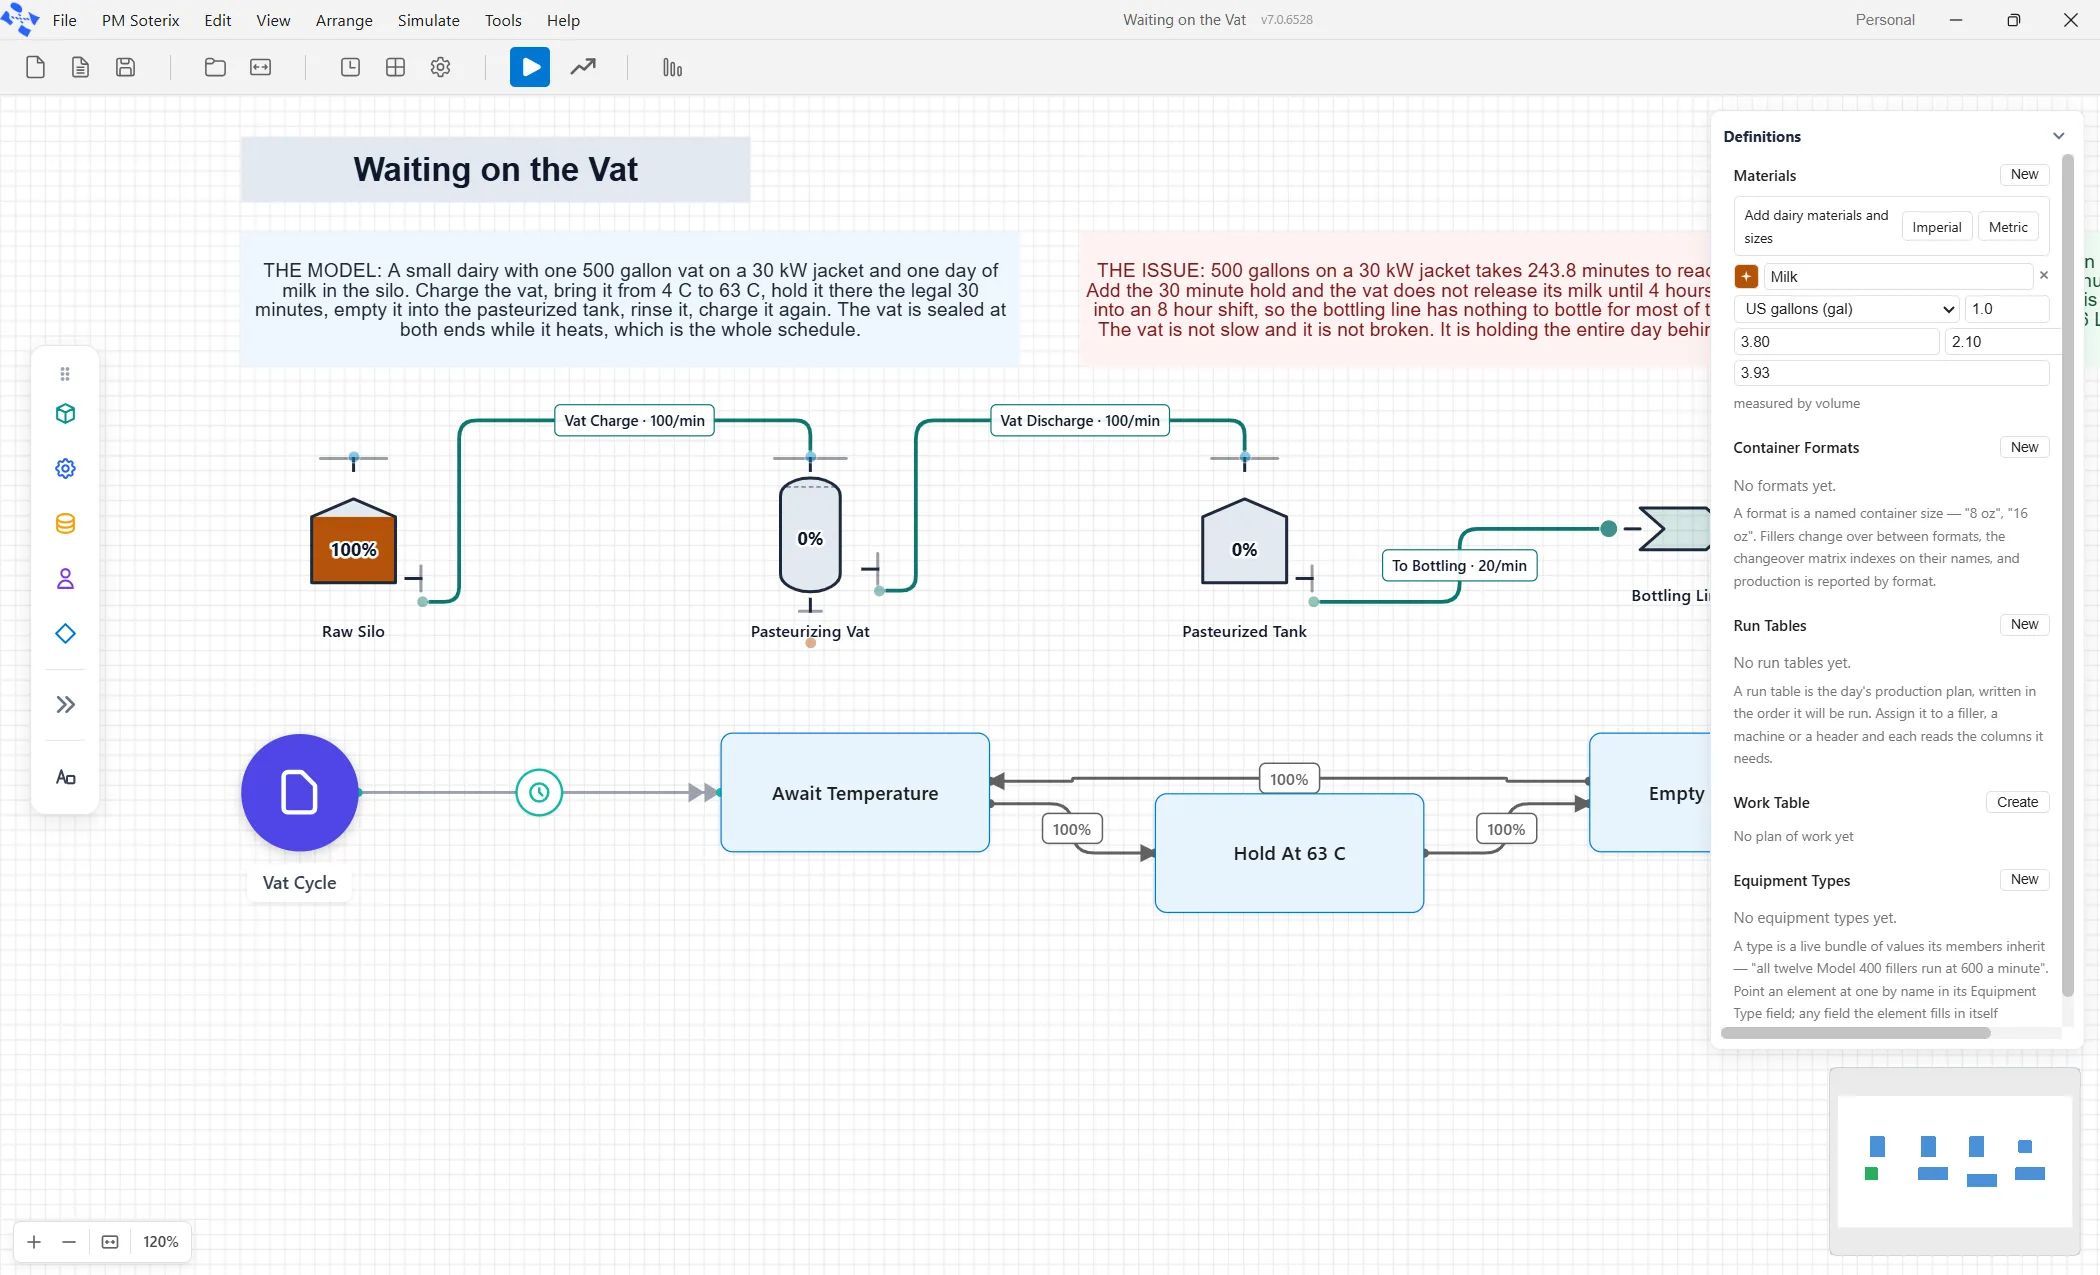Select the yellow database stack tool
2100x1275 pixels.
click(65, 523)
